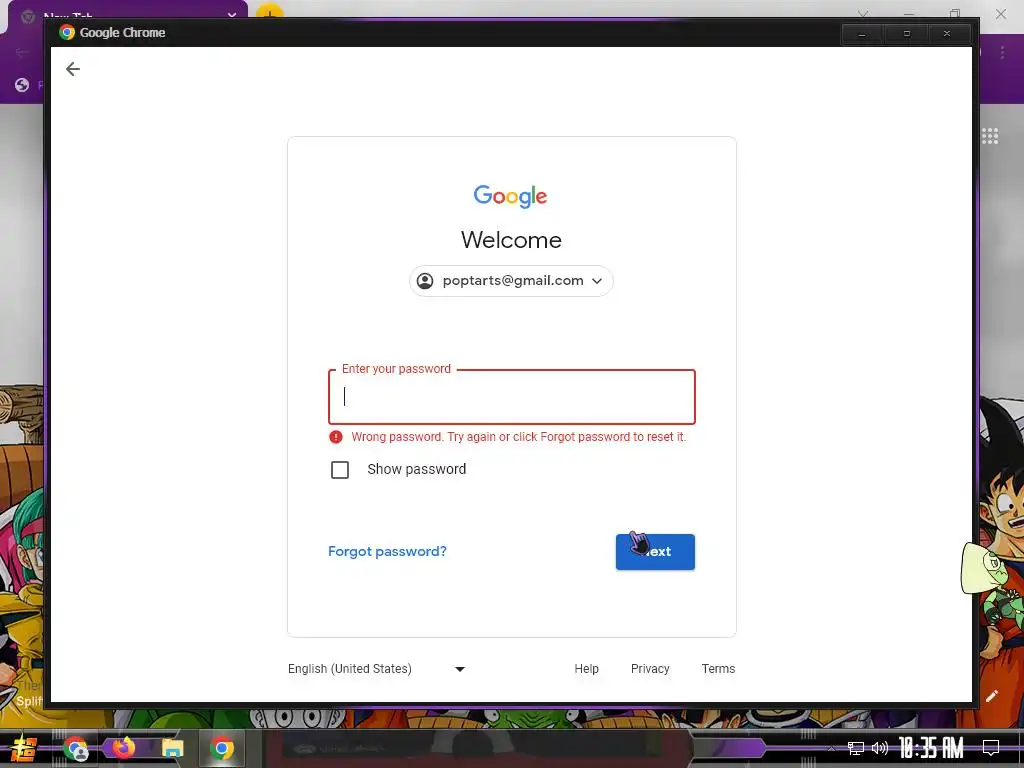Tick the Show password checkbox
This screenshot has width=1024, height=768.
coord(340,470)
